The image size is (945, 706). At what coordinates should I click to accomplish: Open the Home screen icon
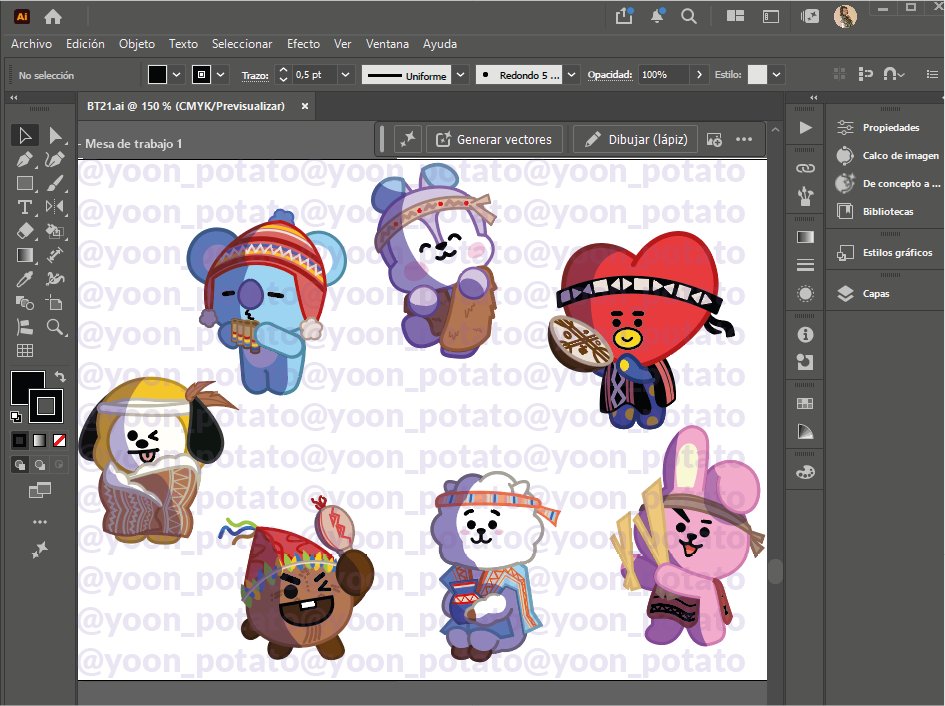53,17
